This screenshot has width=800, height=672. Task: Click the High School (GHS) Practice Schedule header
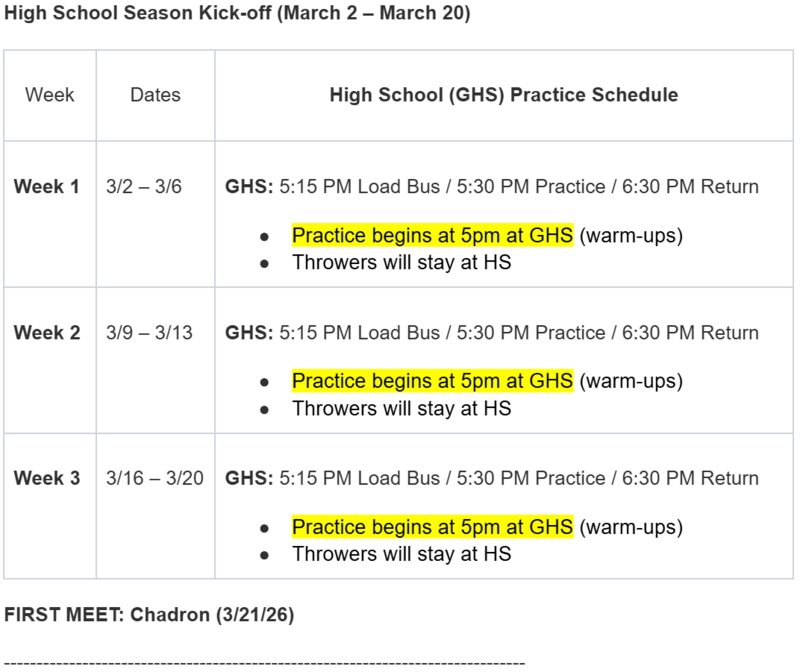503,96
